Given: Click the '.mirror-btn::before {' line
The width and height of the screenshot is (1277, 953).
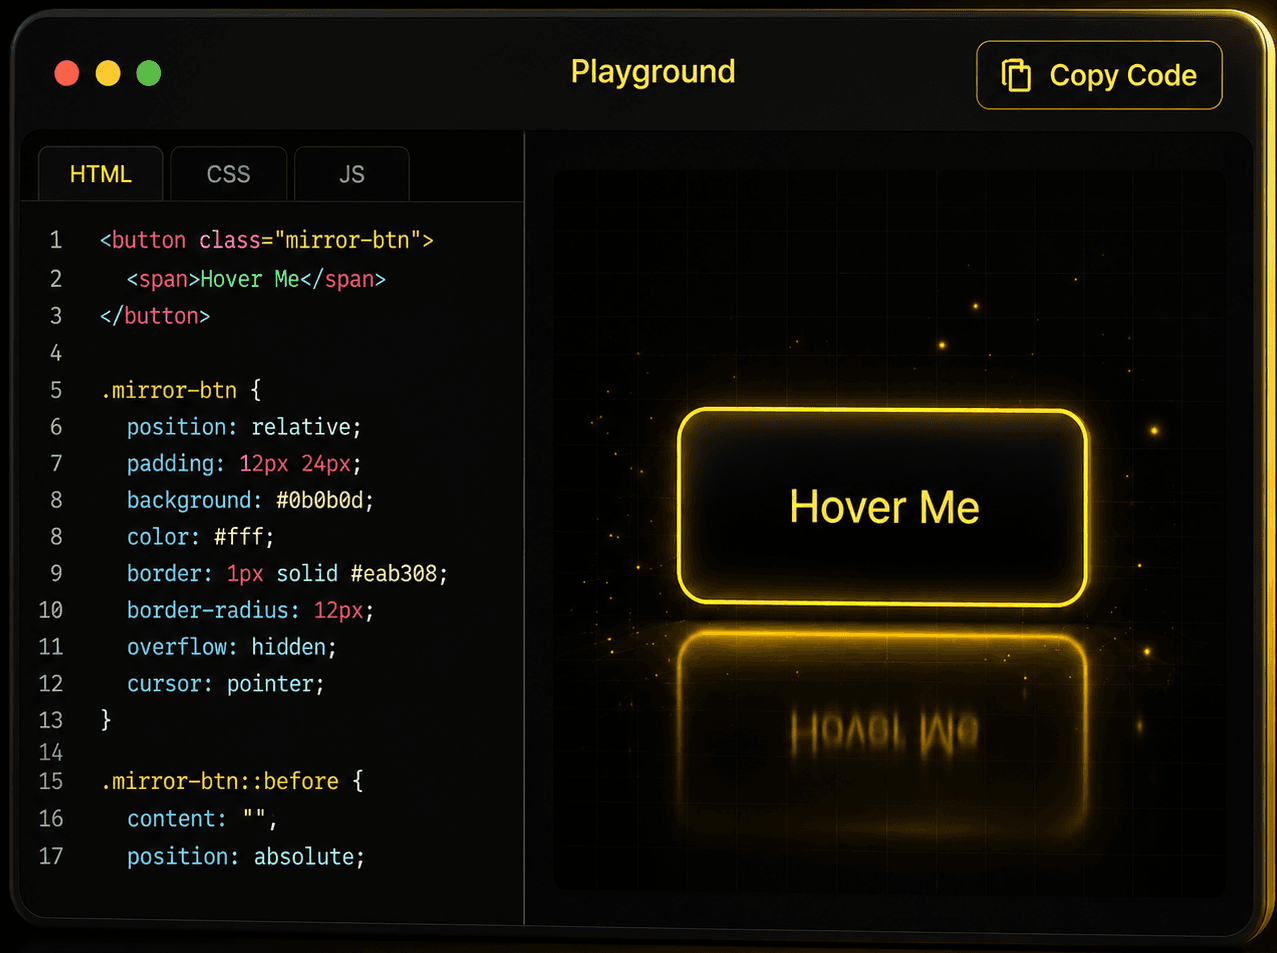Looking at the screenshot, I should (232, 781).
